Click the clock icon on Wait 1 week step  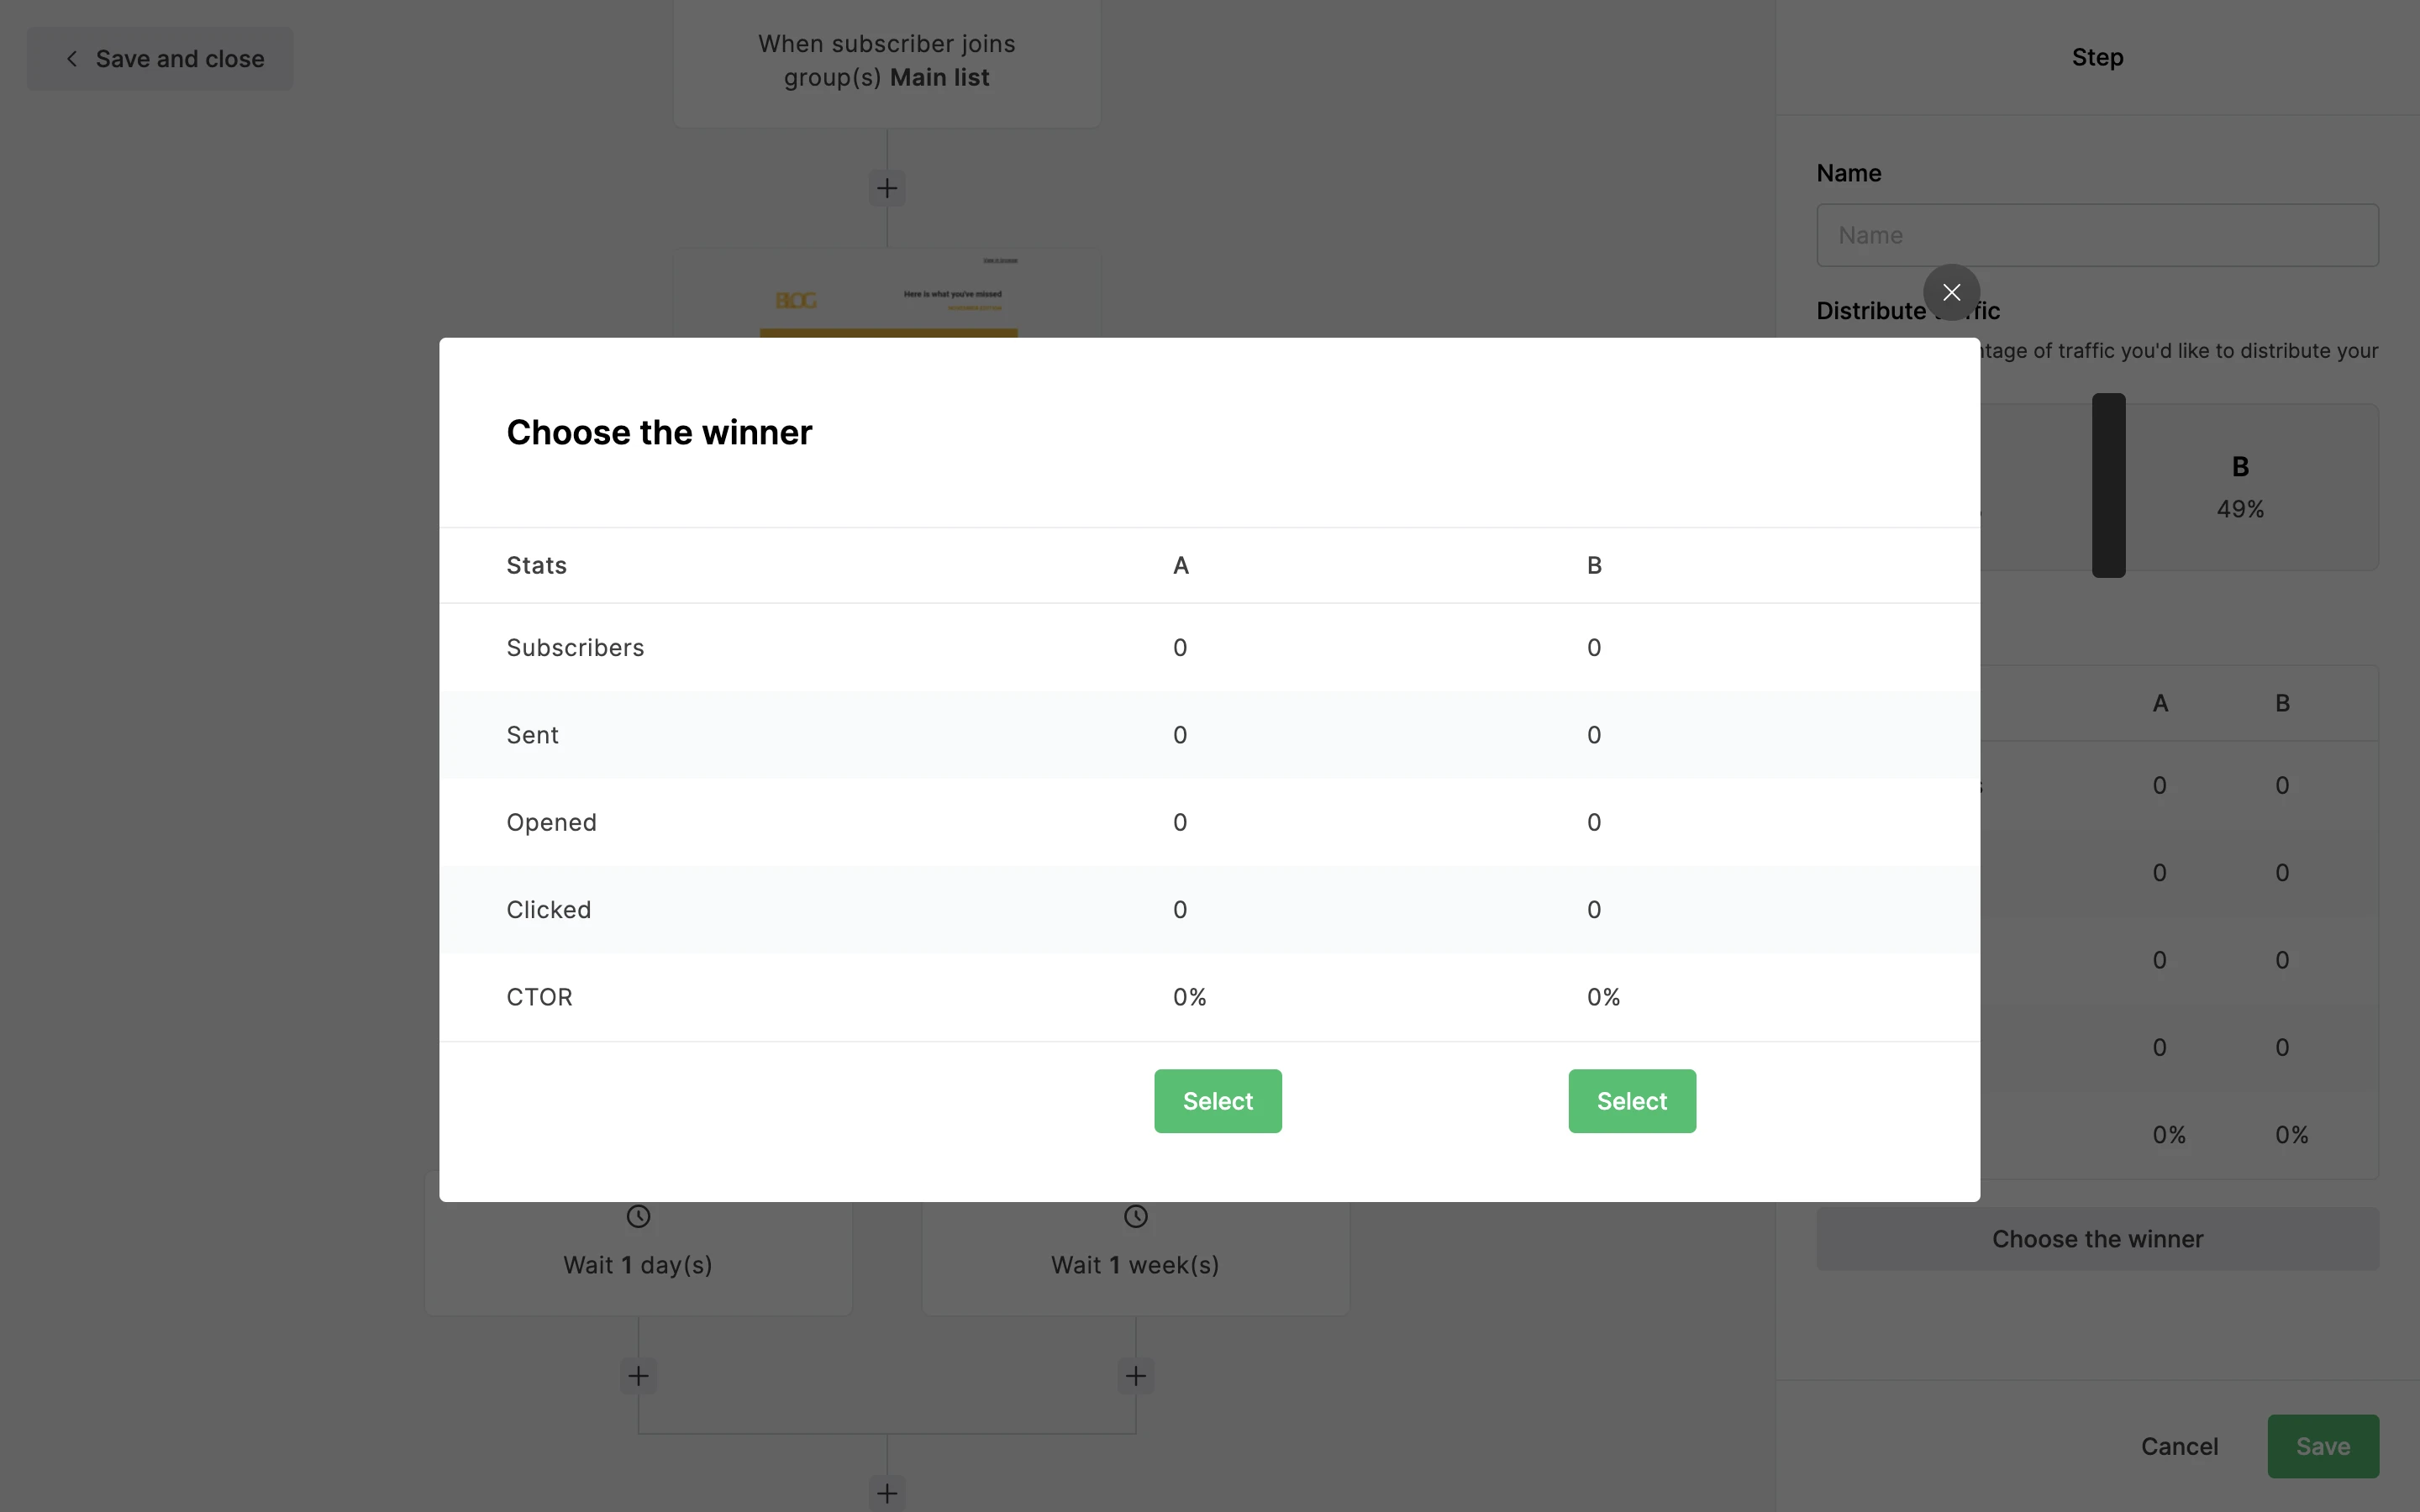[x=1135, y=1217]
